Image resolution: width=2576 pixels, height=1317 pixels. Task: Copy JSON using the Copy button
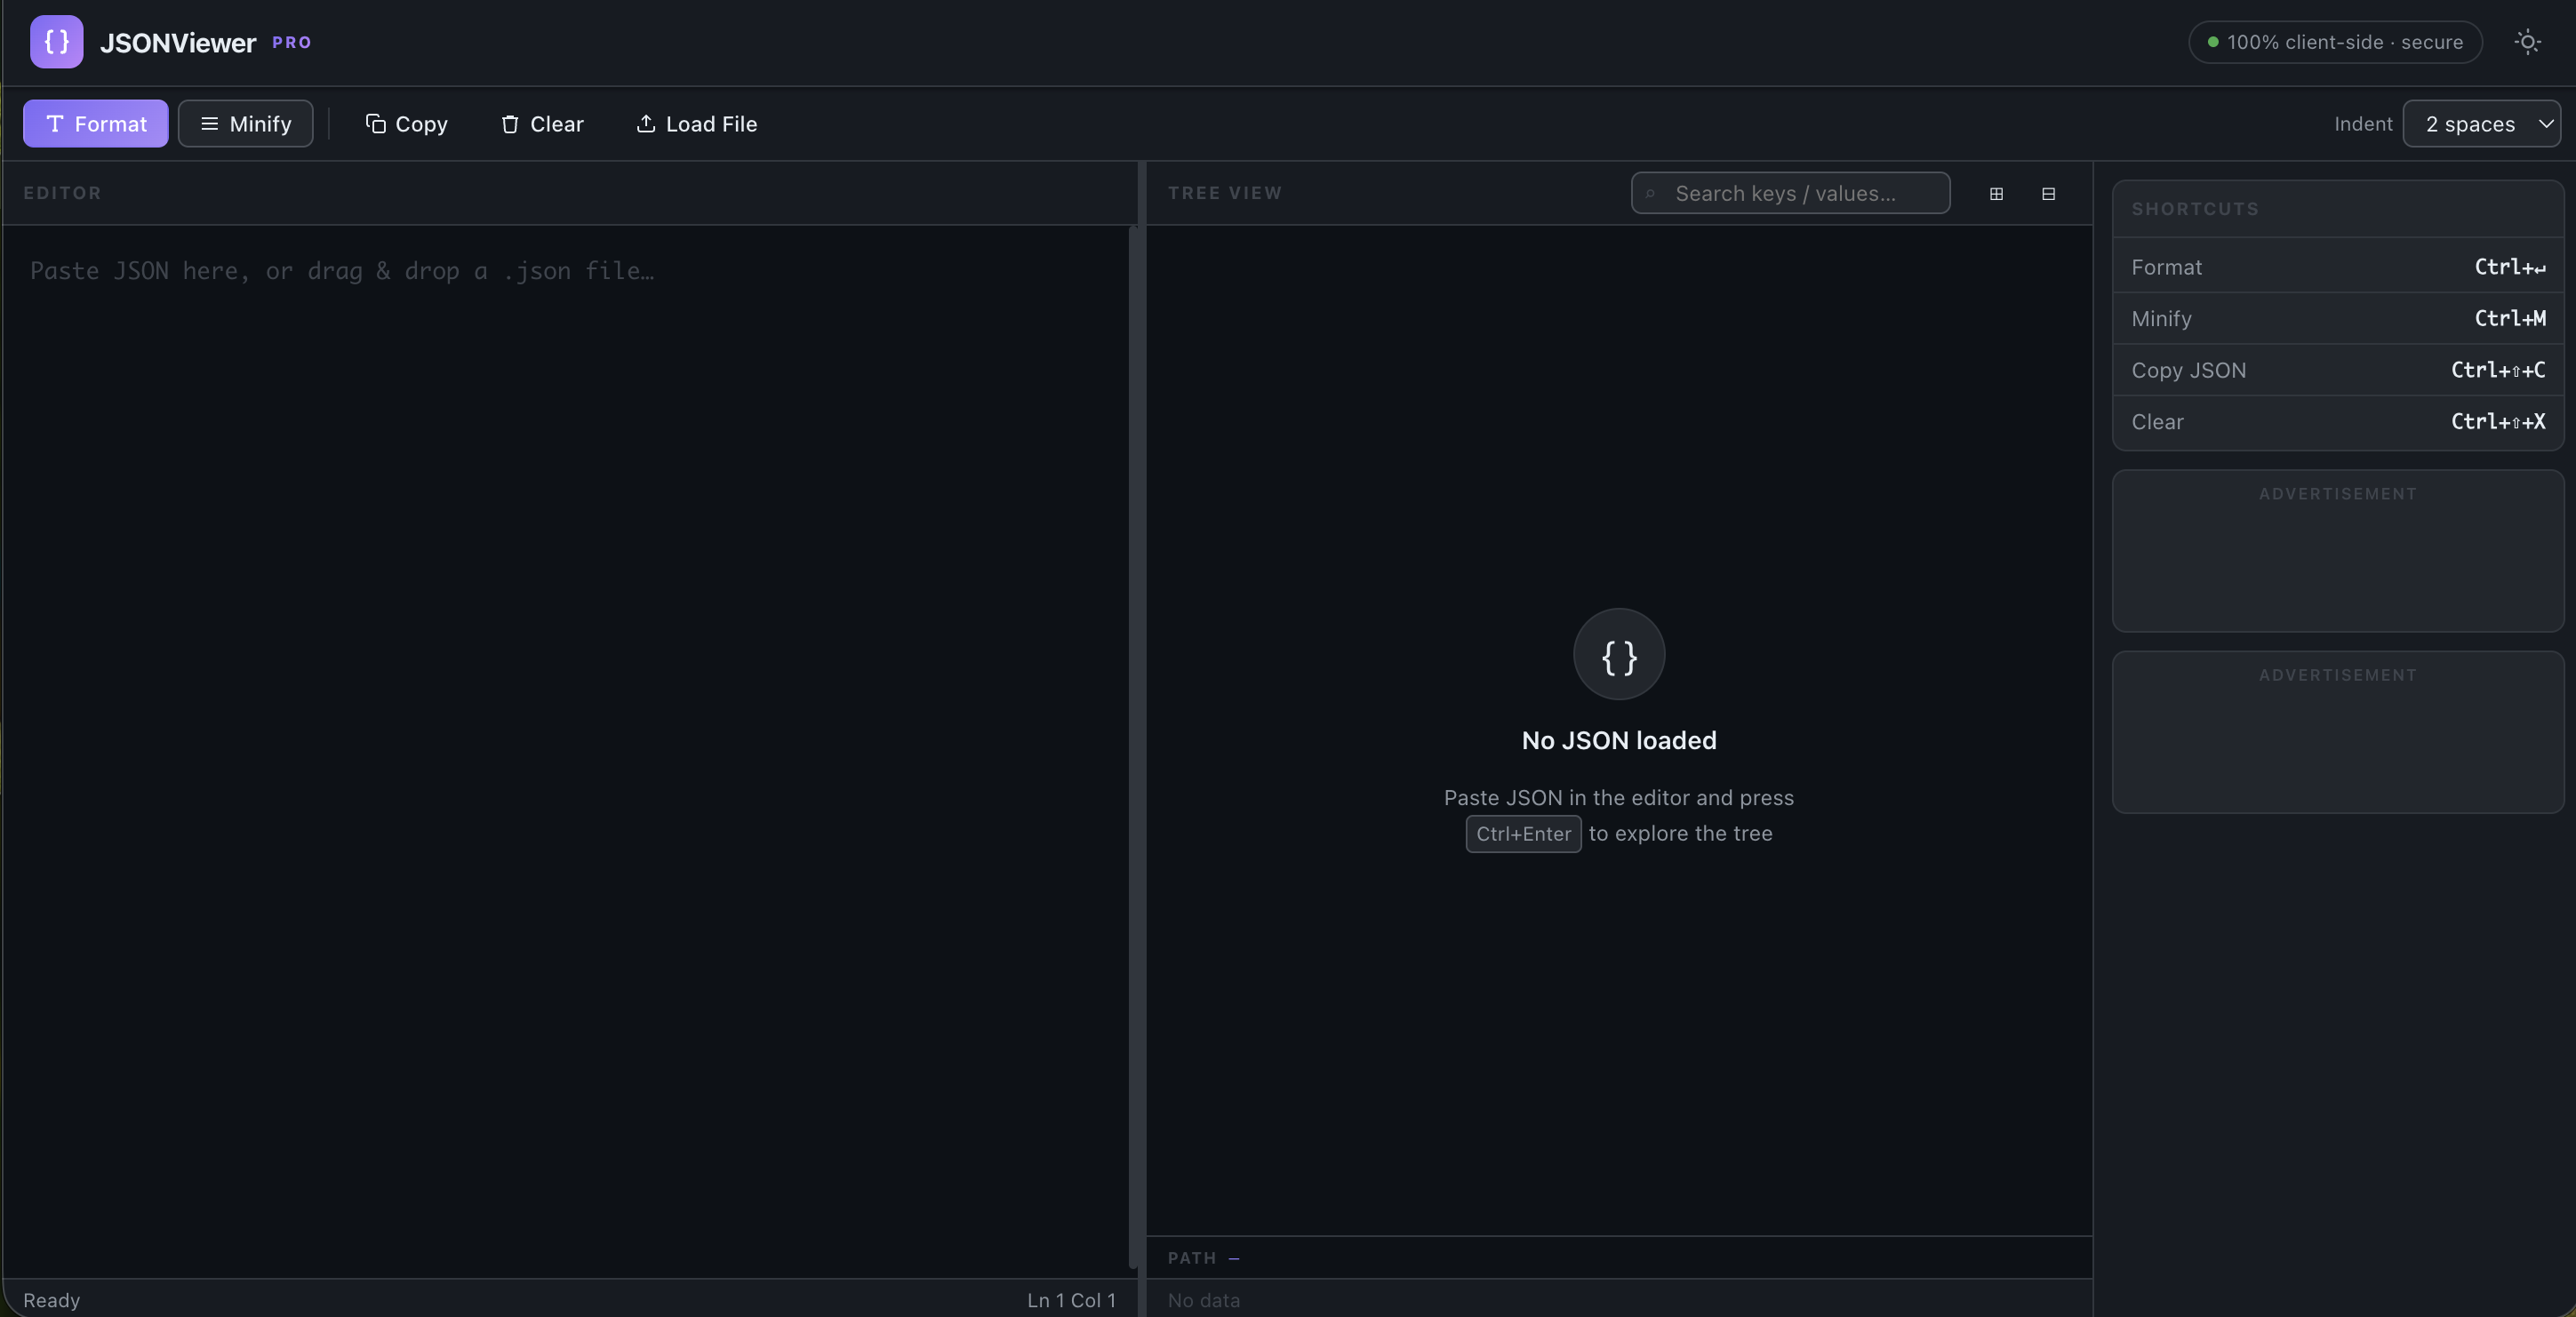(406, 124)
